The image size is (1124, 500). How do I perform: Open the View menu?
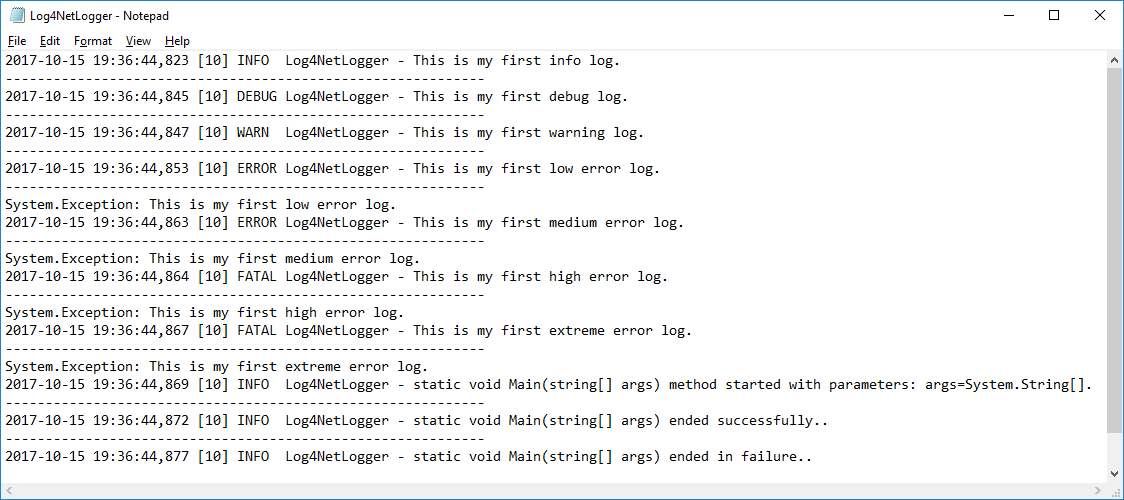click(138, 41)
